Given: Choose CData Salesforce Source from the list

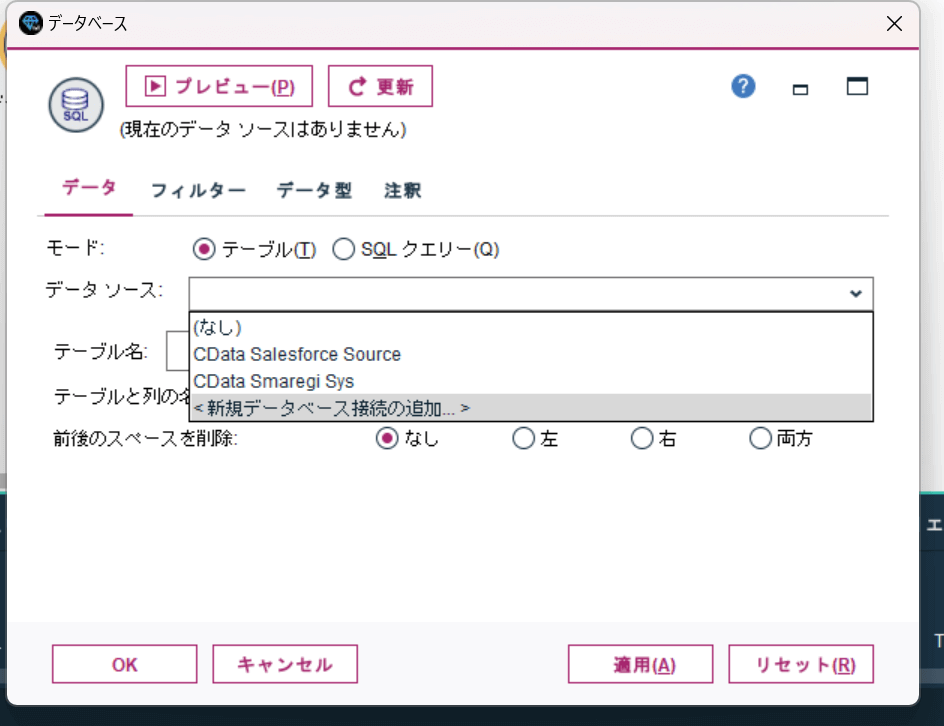Looking at the screenshot, I should 297,354.
